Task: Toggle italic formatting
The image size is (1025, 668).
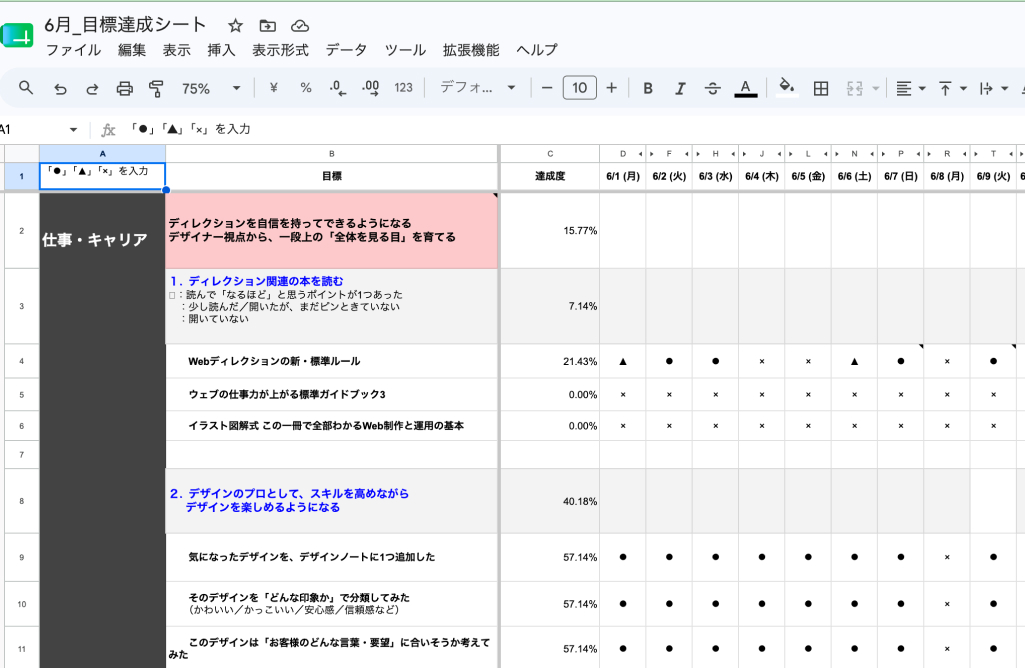Action: tap(680, 88)
